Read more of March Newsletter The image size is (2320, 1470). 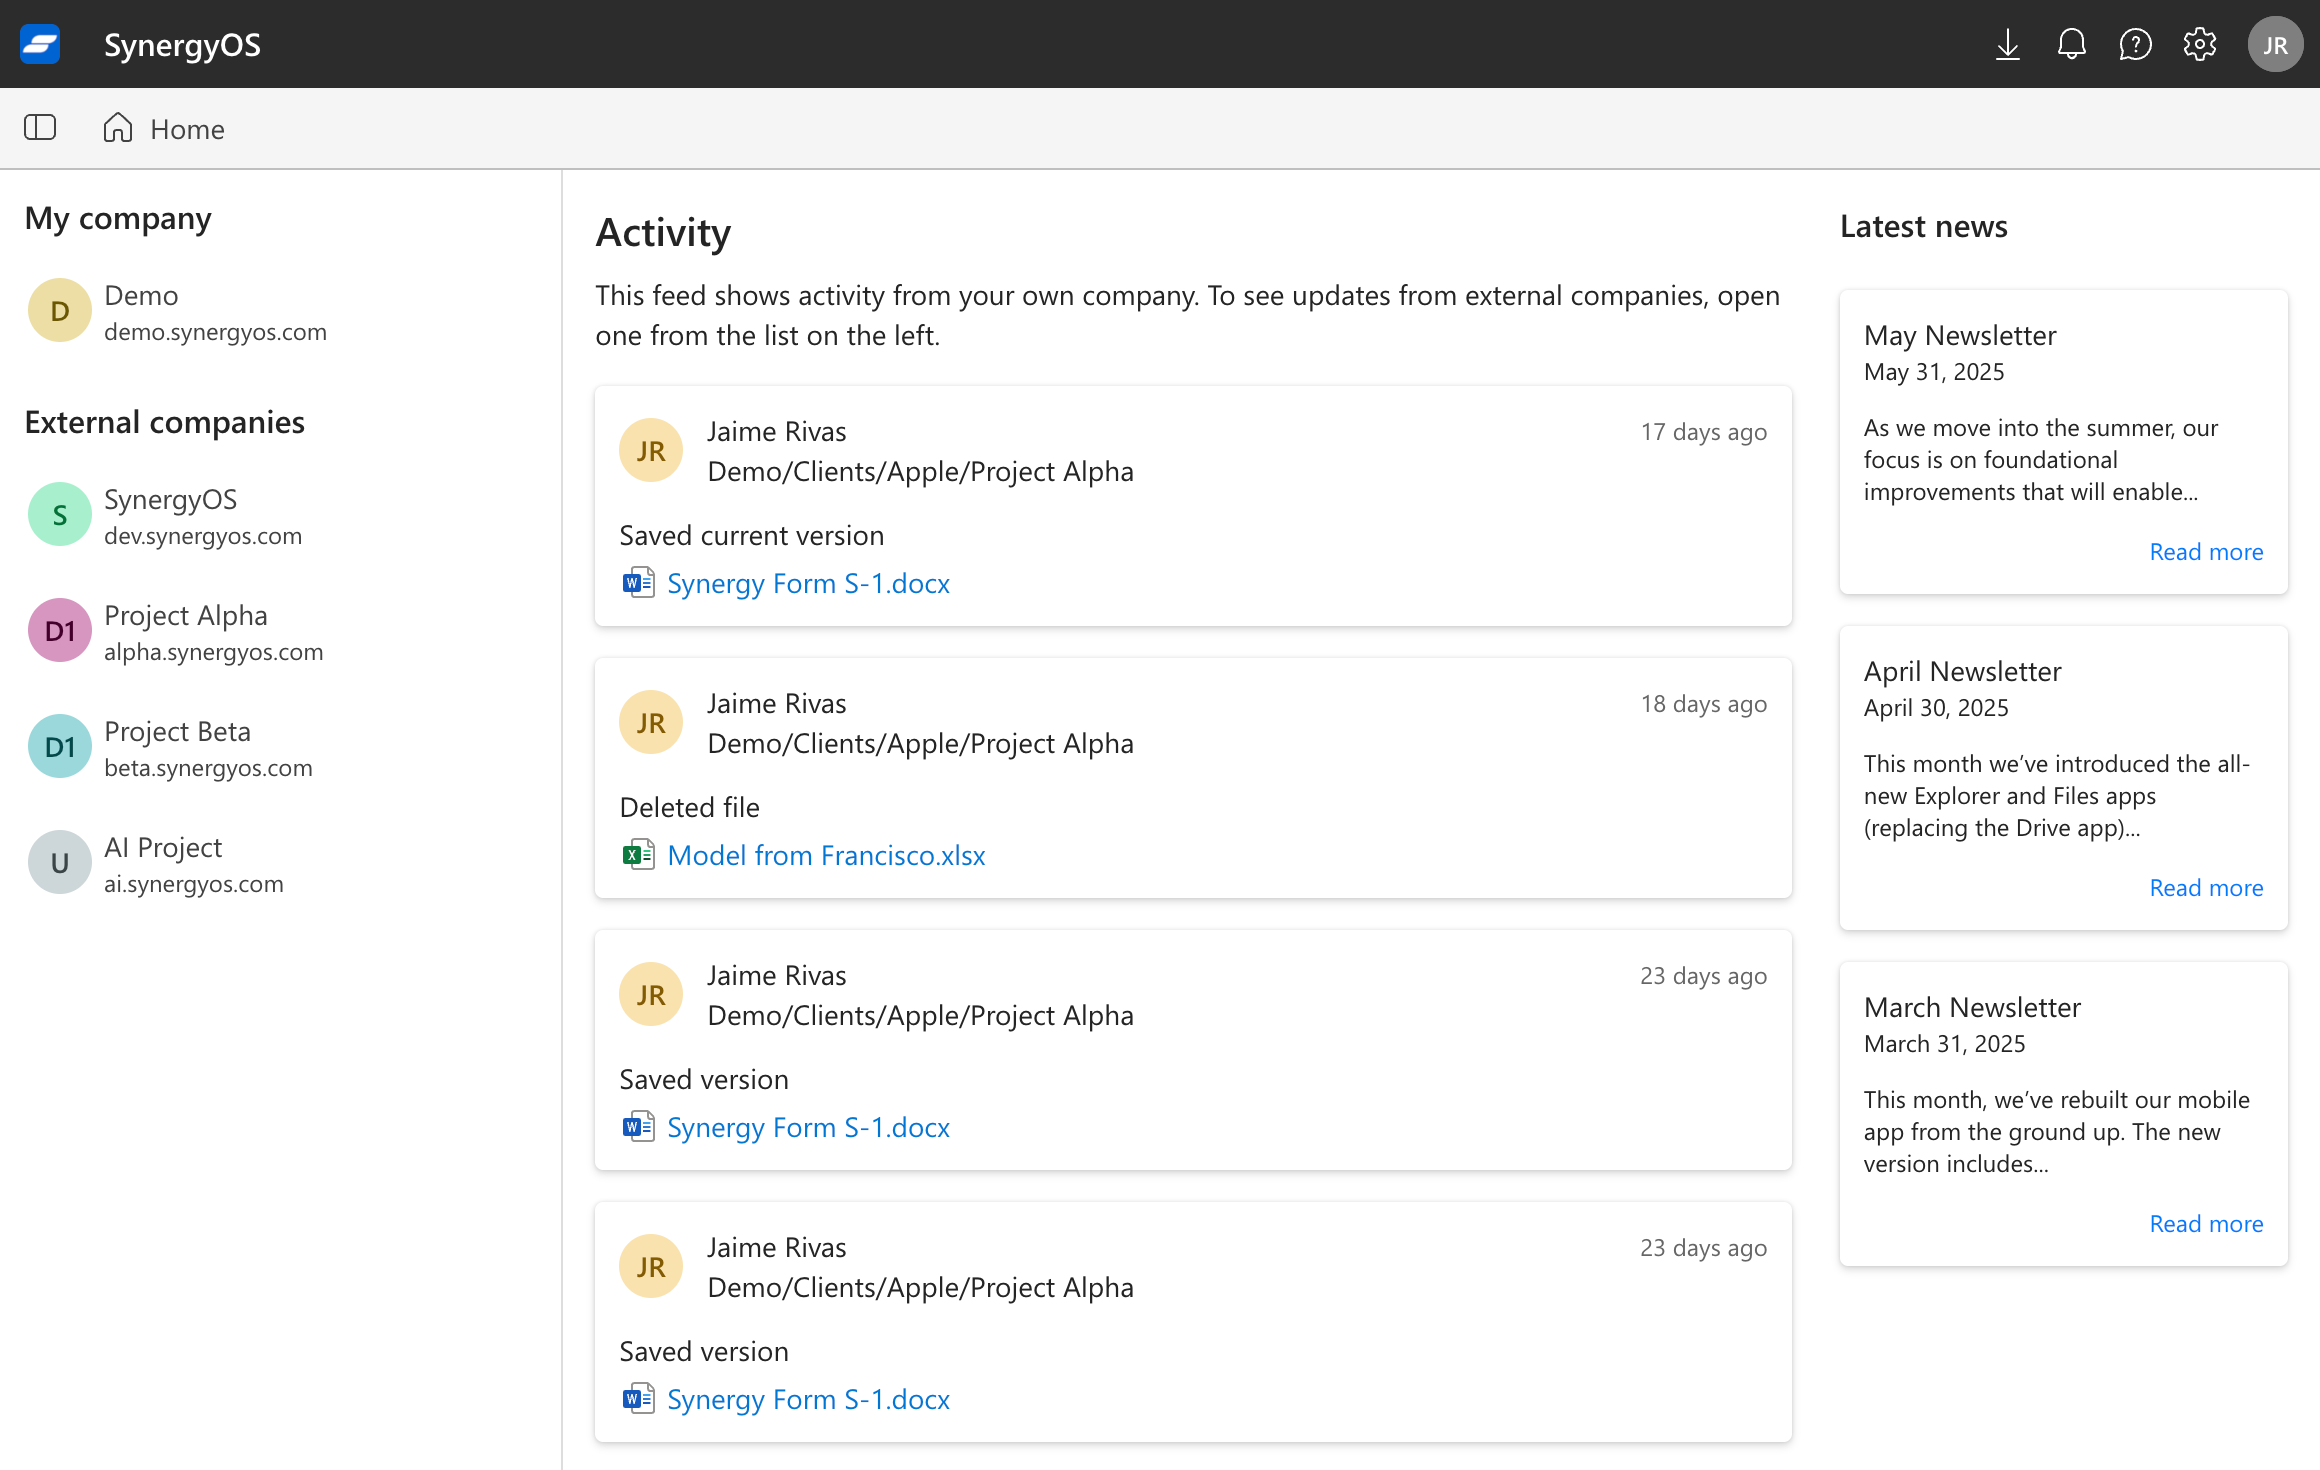tap(2206, 1224)
